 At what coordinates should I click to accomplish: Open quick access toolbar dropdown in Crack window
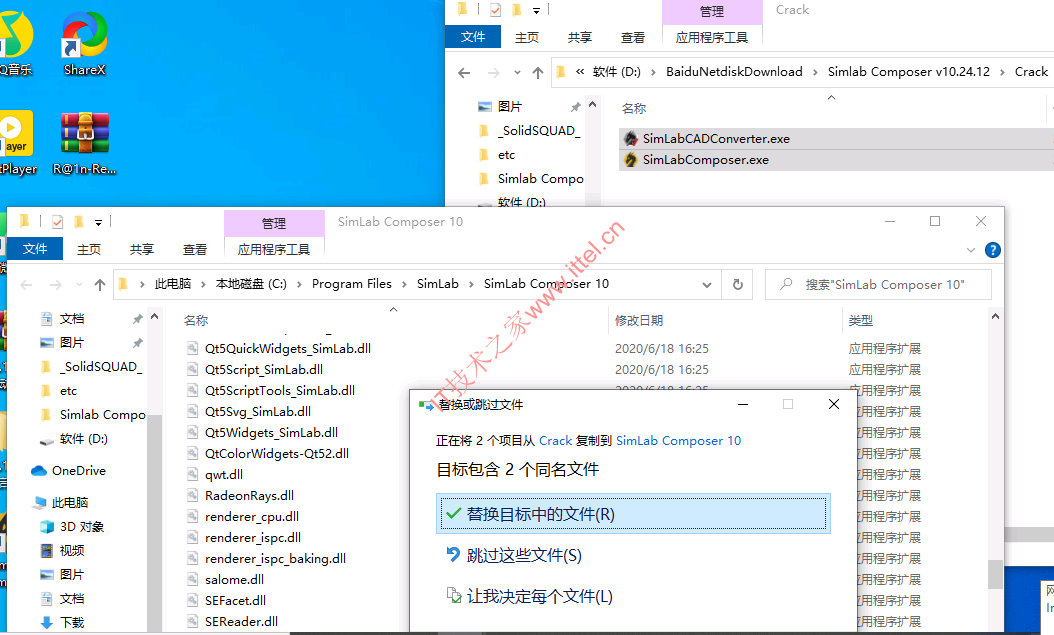(536, 10)
